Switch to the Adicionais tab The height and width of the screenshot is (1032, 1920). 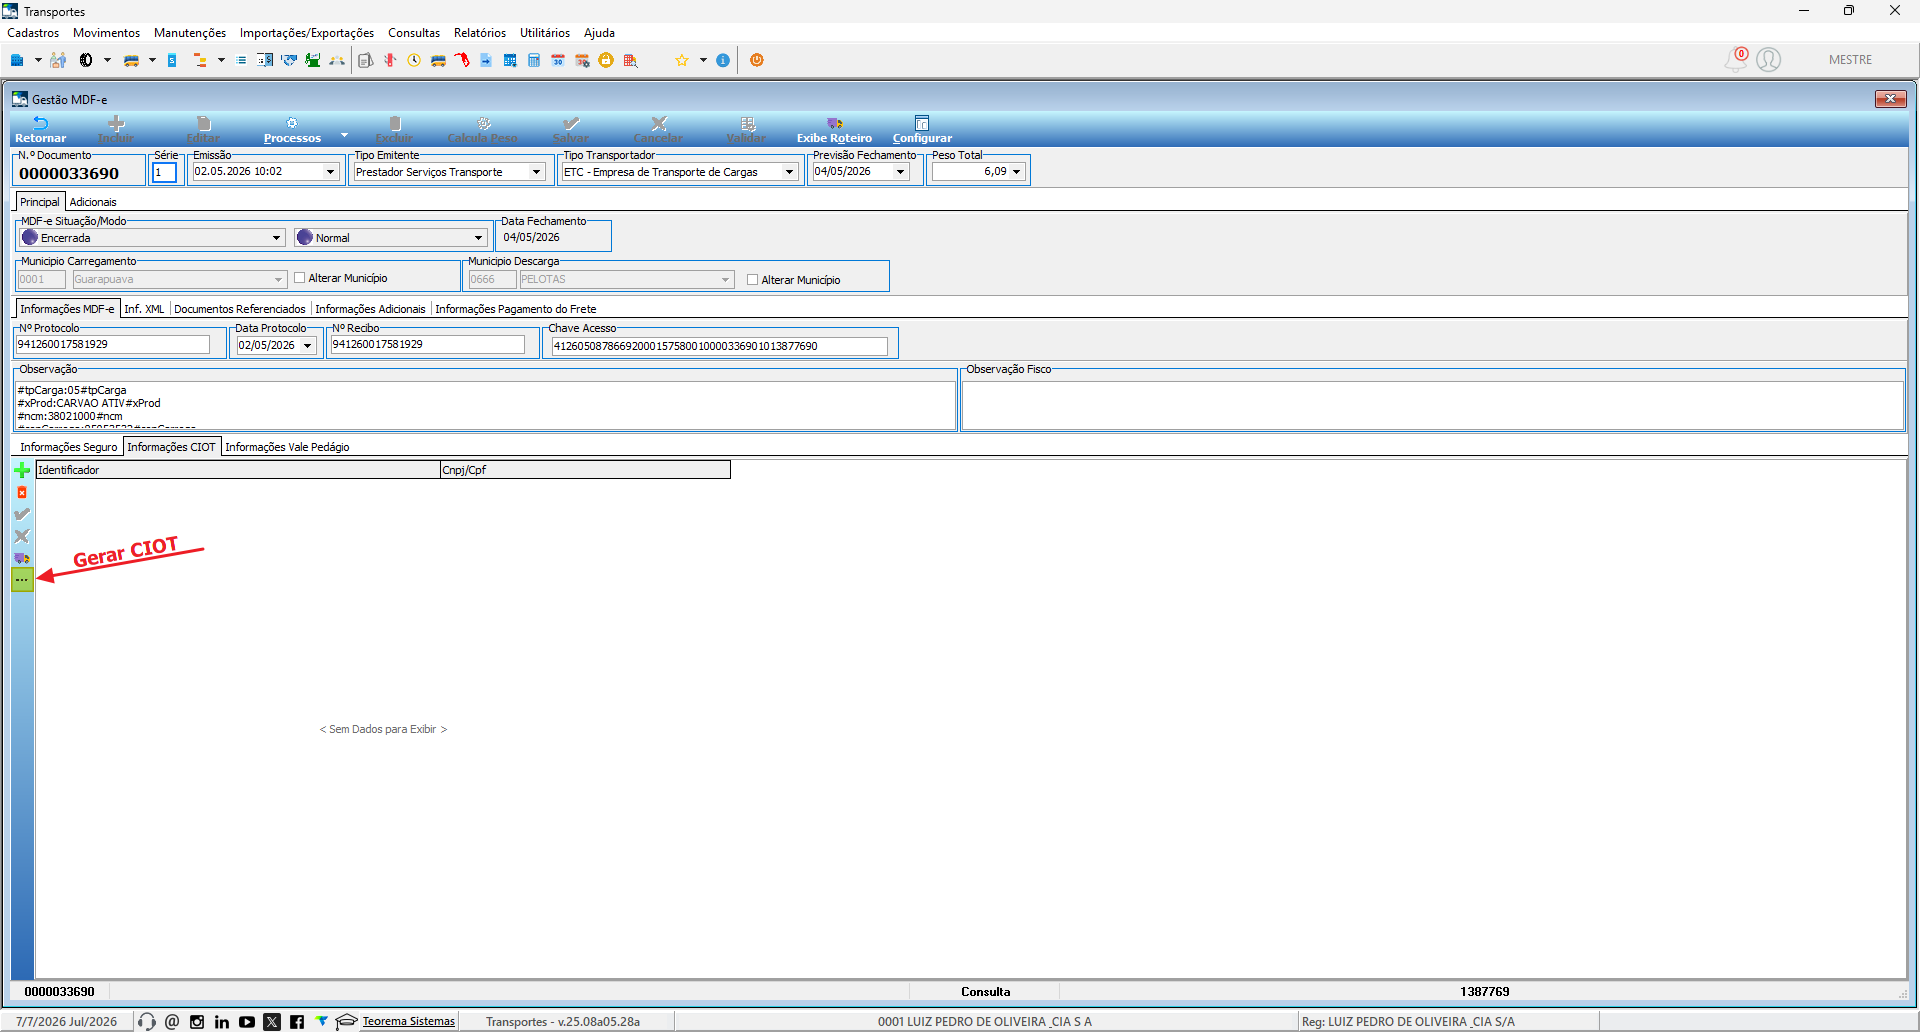pyautogui.click(x=93, y=202)
